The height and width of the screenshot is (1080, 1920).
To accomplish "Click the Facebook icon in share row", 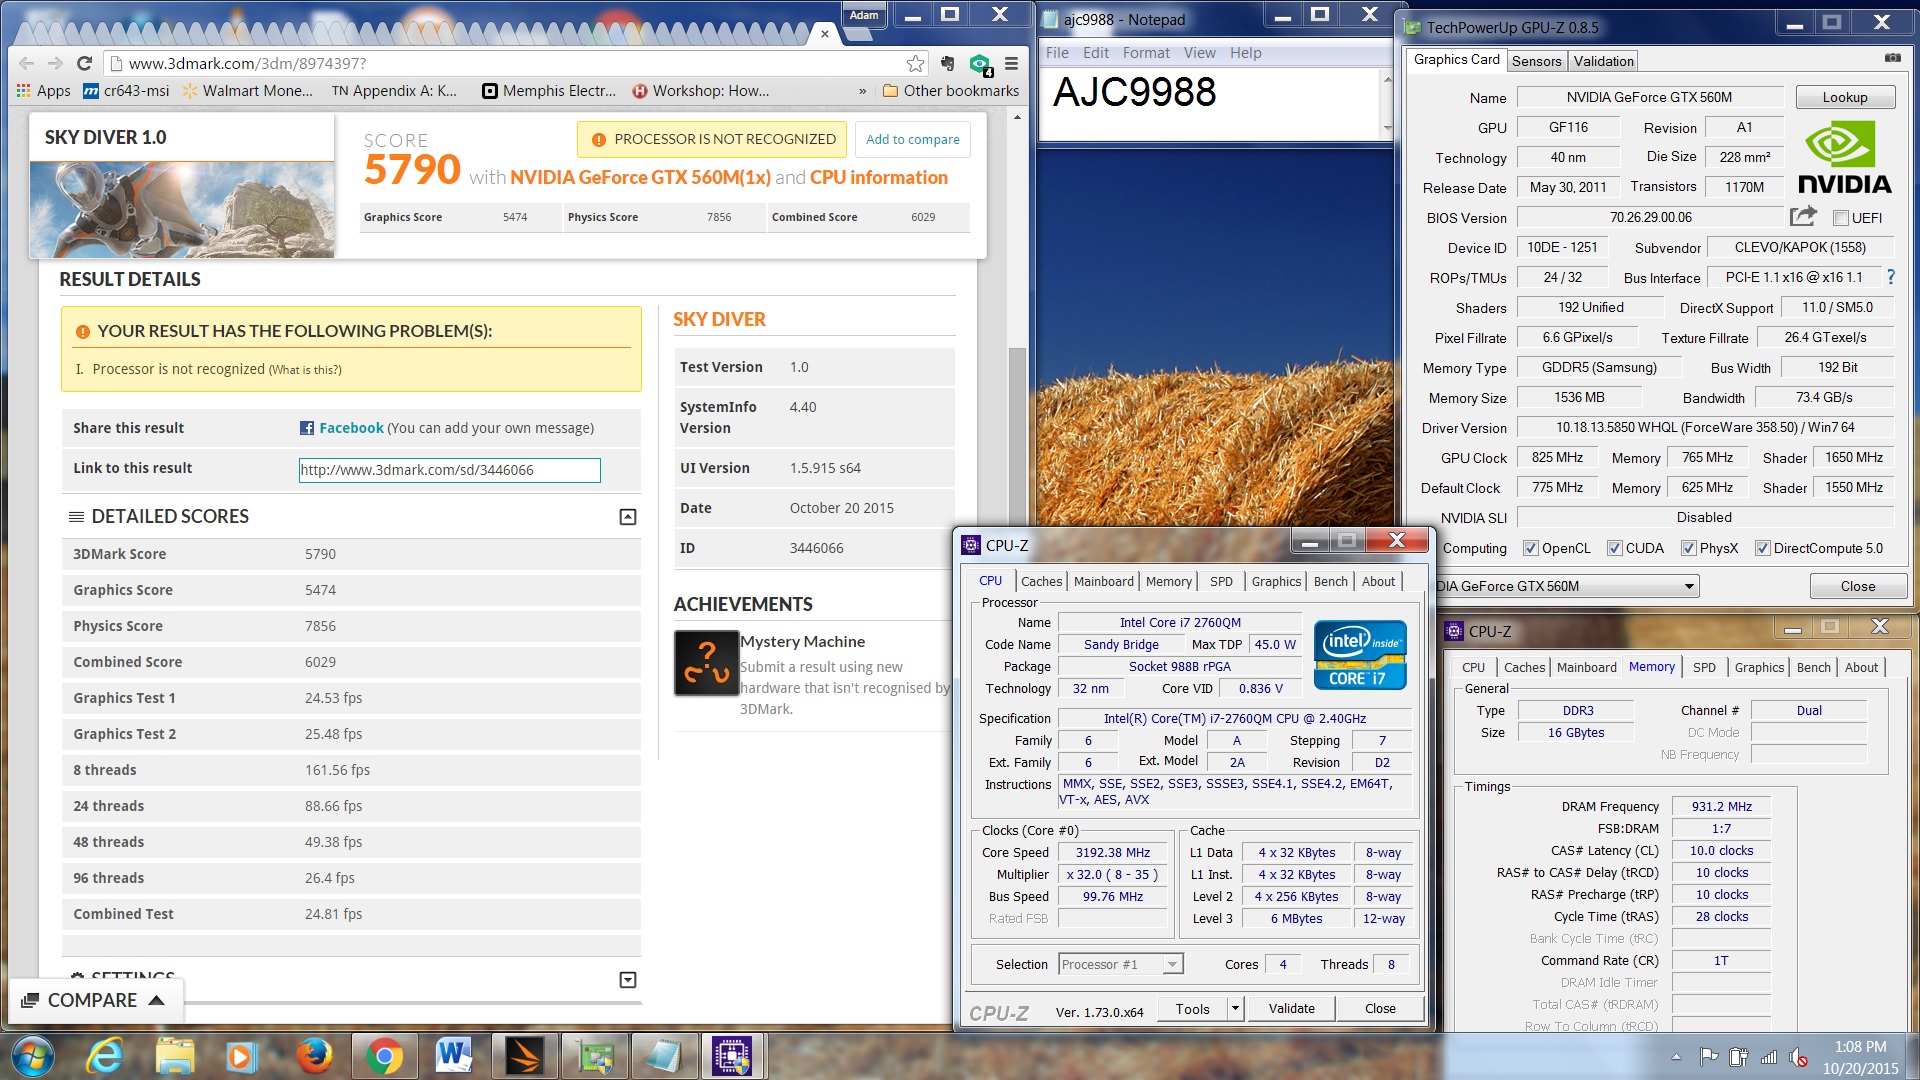I will click(x=307, y=428).
